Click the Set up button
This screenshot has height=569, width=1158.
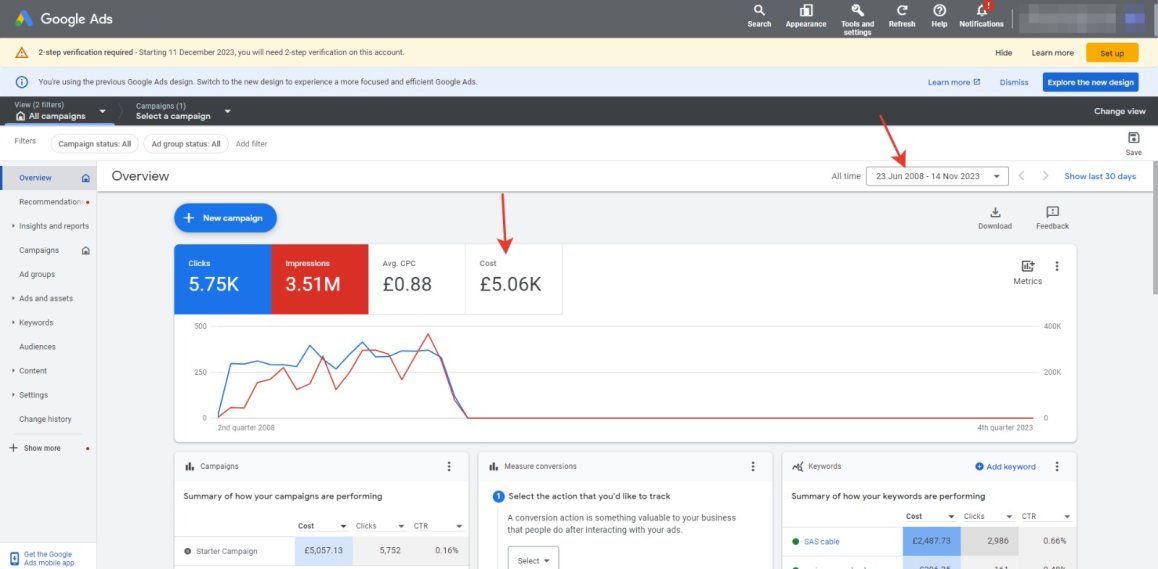click(1111, 53)
